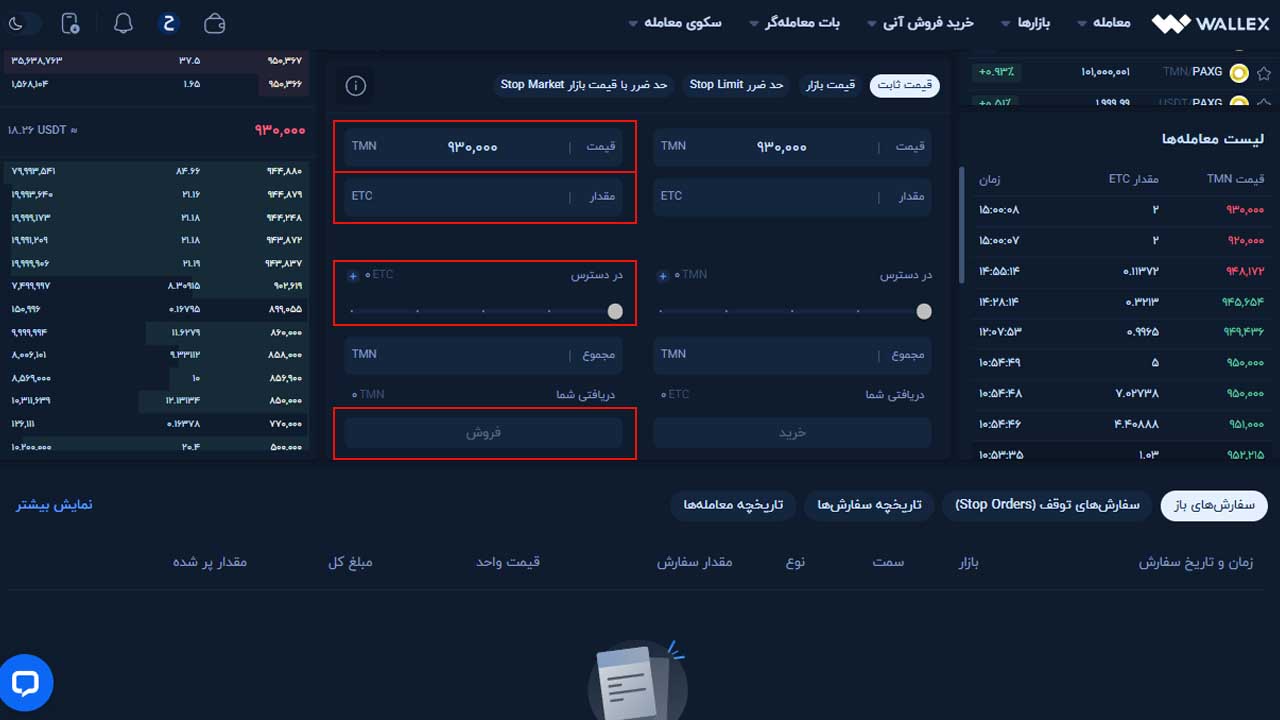Select the Stop Market order type tab
1280x720 pixels.
tap(585, 85)
